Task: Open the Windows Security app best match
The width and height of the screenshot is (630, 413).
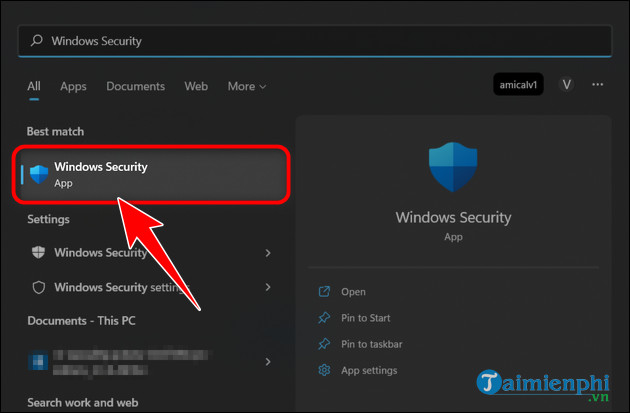Action: point(151,174)
